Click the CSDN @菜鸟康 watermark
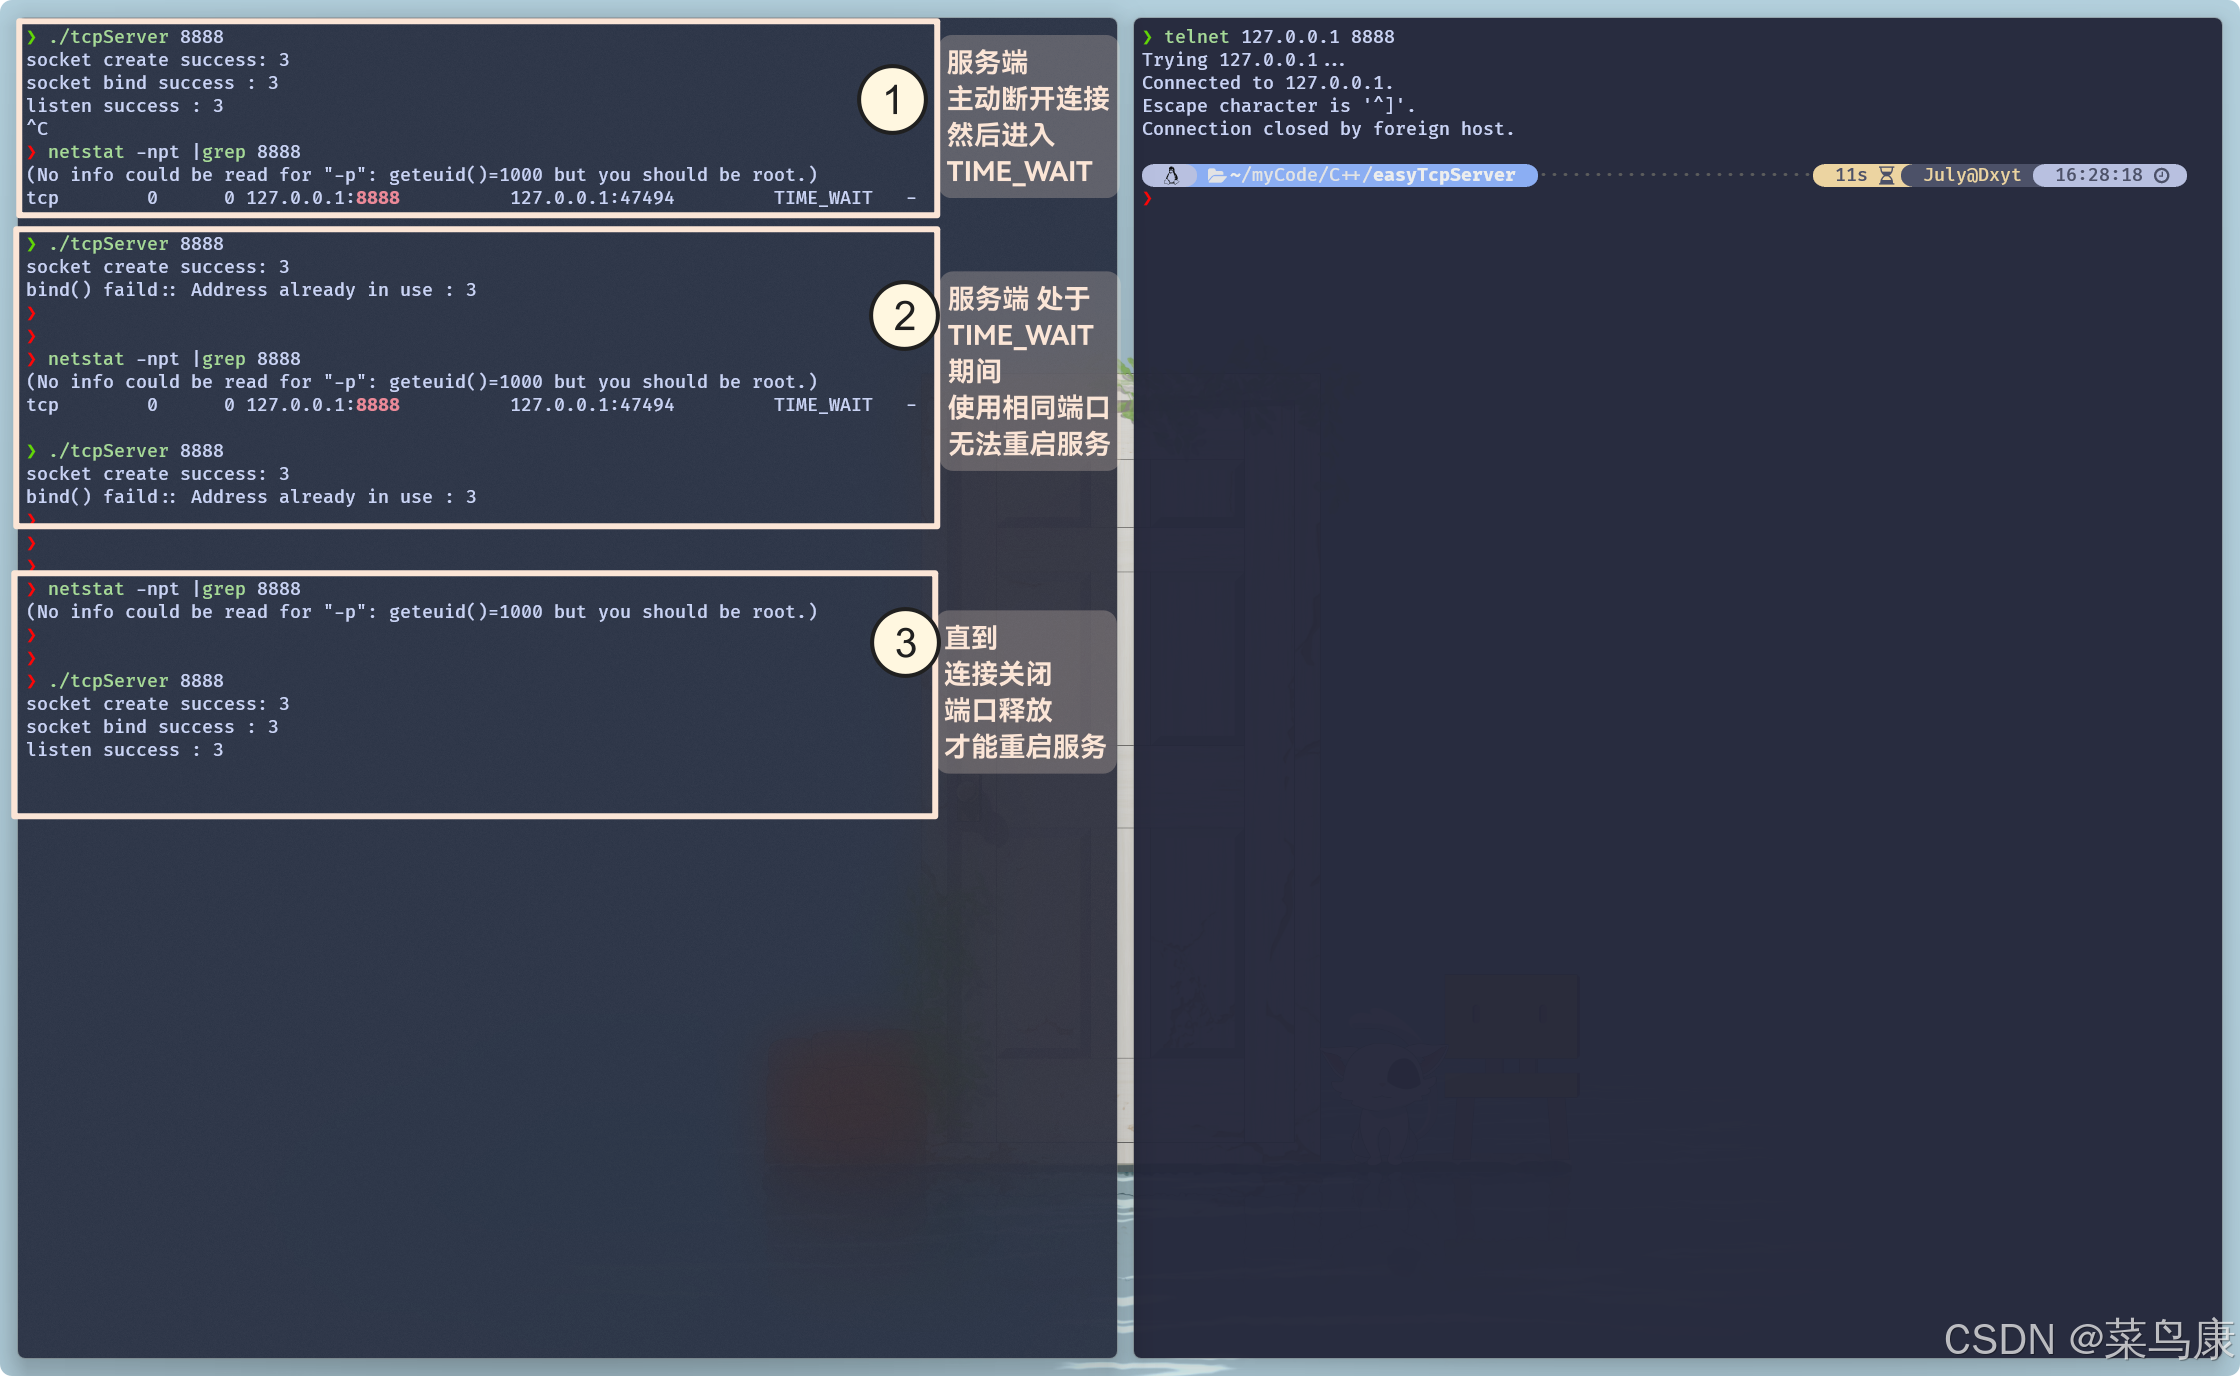 coord(2087,1339)
